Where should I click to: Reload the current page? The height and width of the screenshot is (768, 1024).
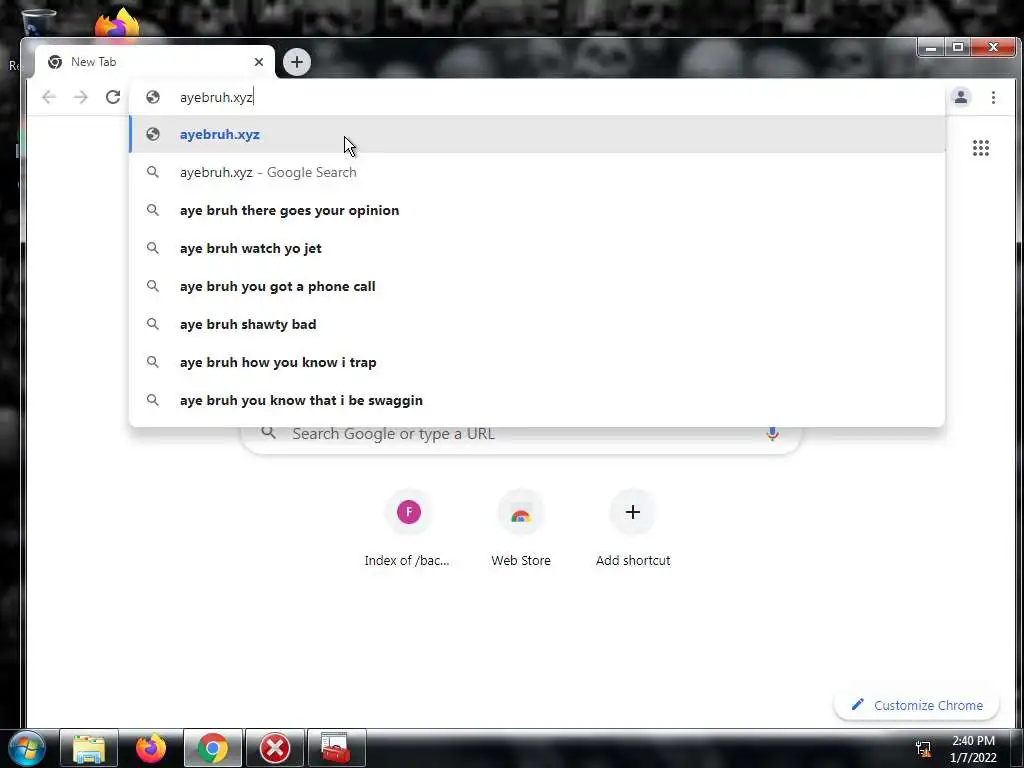113,97
